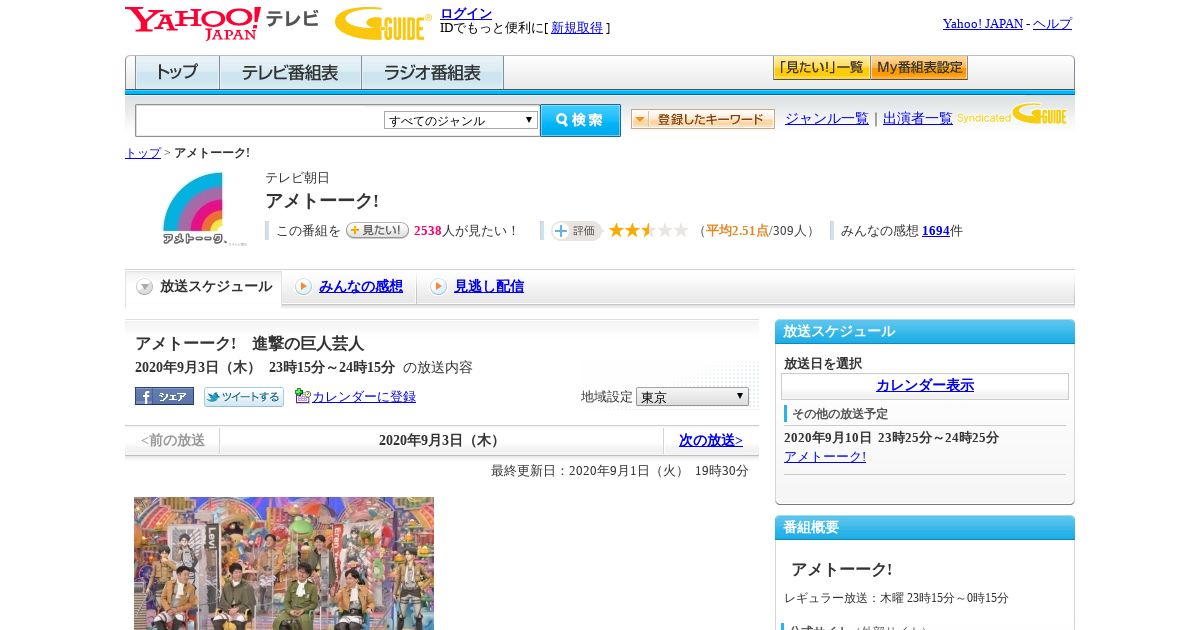Click the arrow icon beside 見逃し配信

[x=438, y=287]
